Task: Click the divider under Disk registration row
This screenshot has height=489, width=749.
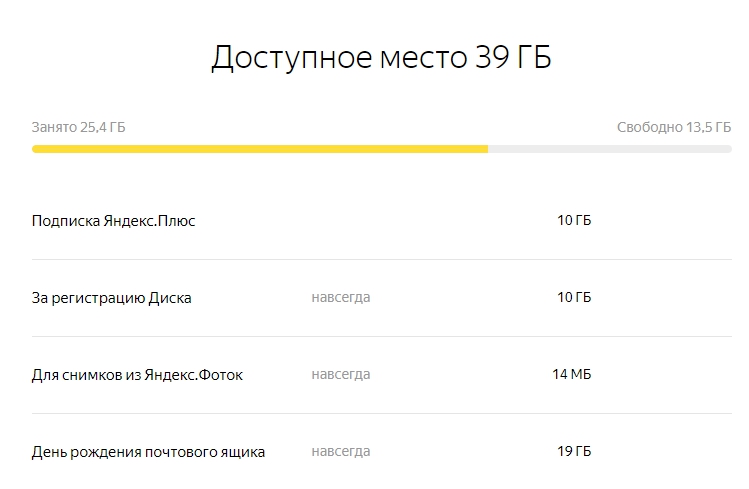Action: [x=382, y=336]
